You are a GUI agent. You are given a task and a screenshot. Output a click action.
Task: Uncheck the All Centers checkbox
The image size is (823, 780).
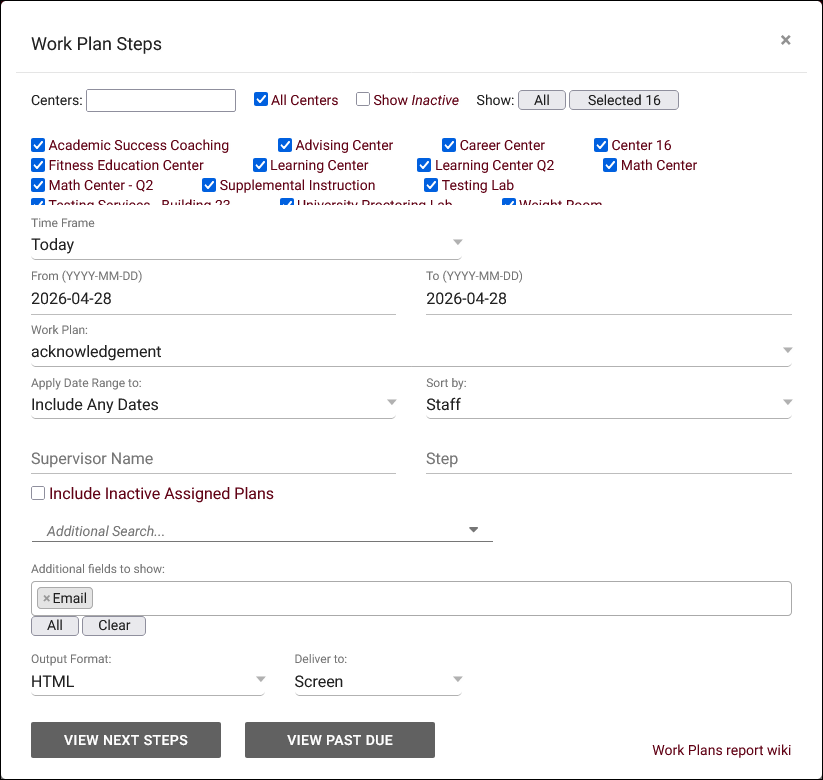click(261, 100)
